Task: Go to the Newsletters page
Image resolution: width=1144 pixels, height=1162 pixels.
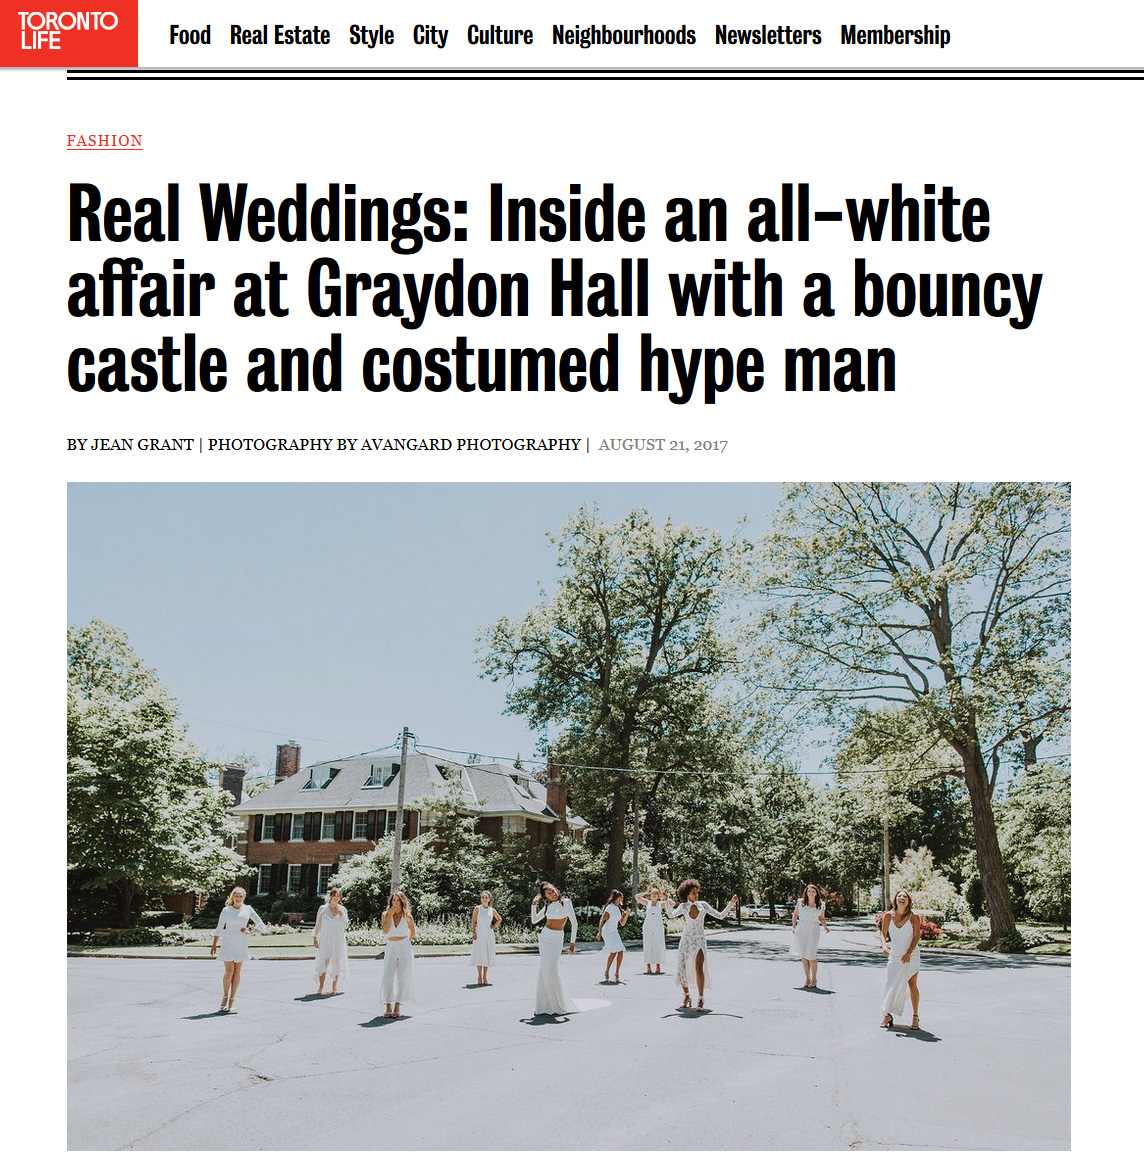Action: pos(768,36)
